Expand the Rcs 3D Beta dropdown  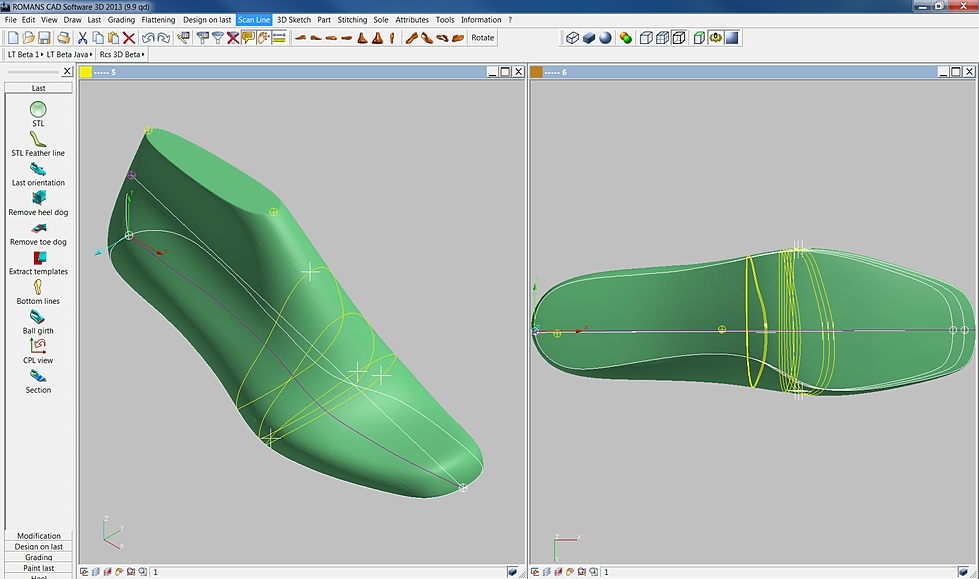pos(122,54)
